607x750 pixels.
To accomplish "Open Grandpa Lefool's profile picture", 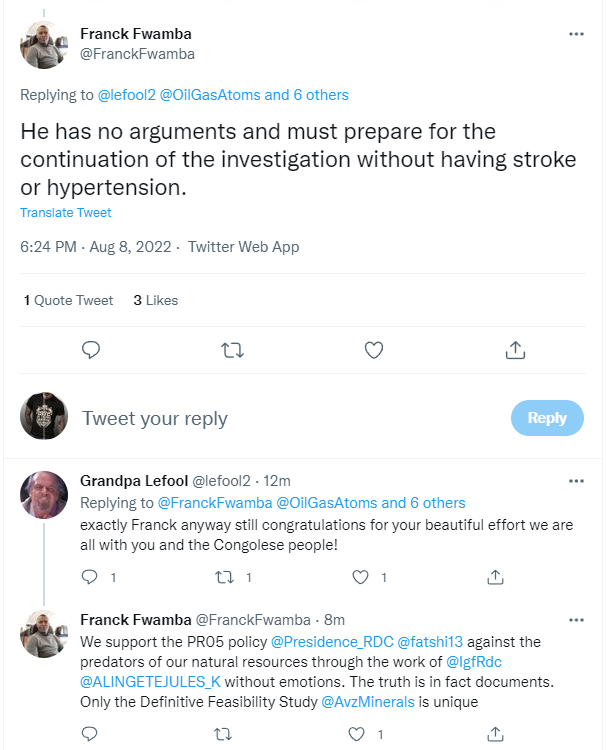I will click(44, 495).
